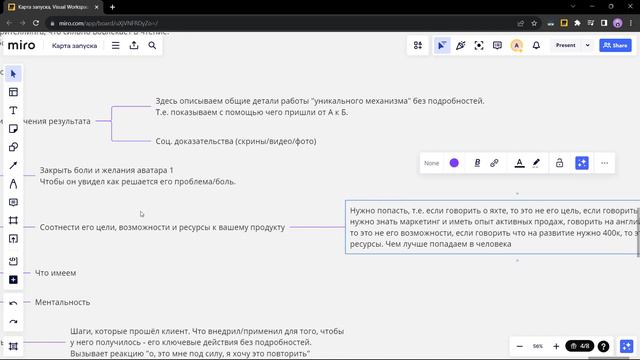Select the Shapes tool
The image size is (640, 360).
(x=13, y=147)
